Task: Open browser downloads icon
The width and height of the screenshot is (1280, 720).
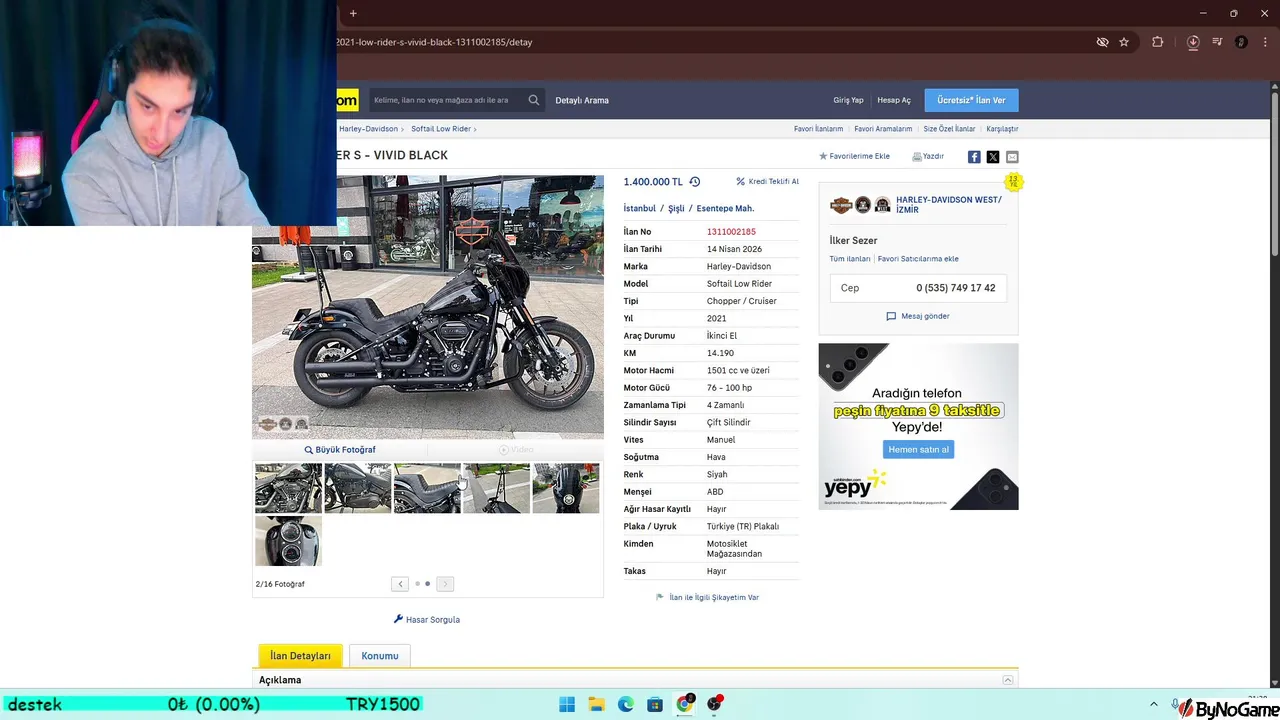Action: (x=1193, y=42)
